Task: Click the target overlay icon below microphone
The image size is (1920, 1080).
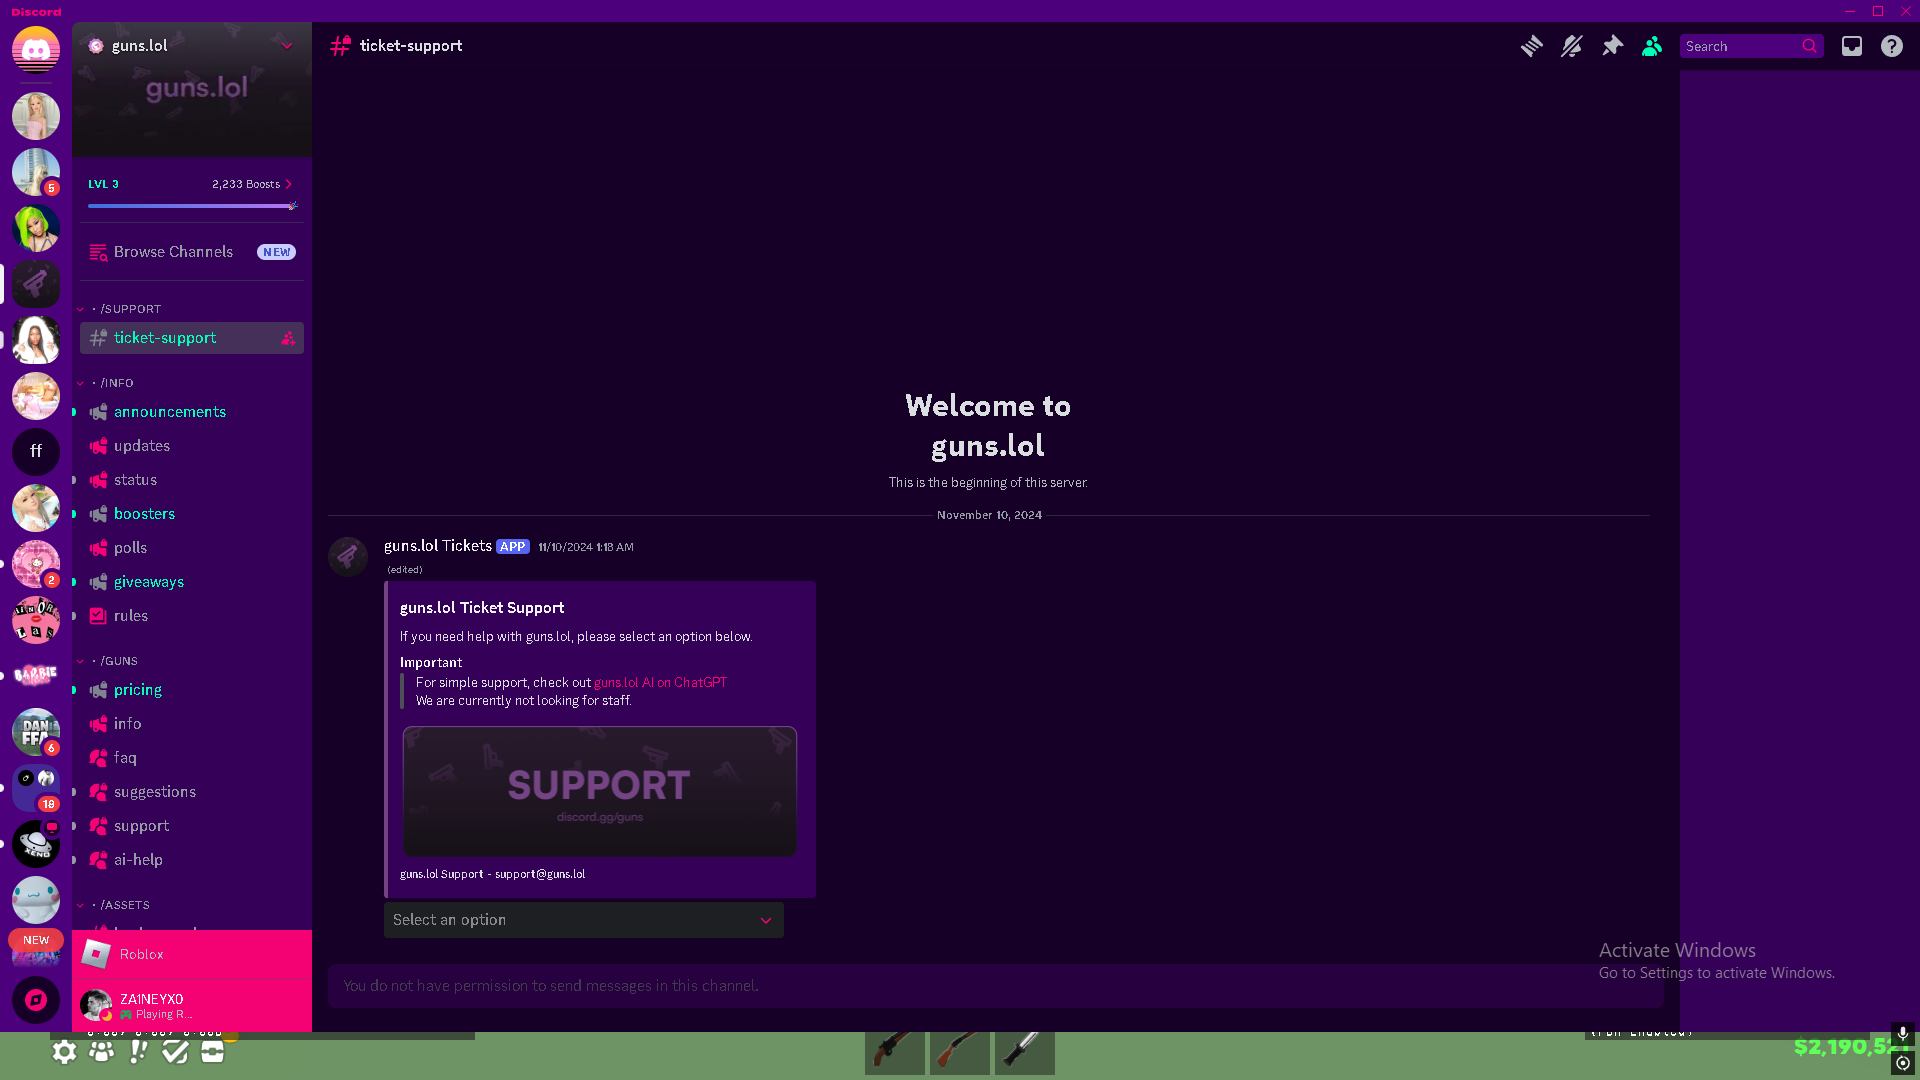Action: click(1903, 1063)
